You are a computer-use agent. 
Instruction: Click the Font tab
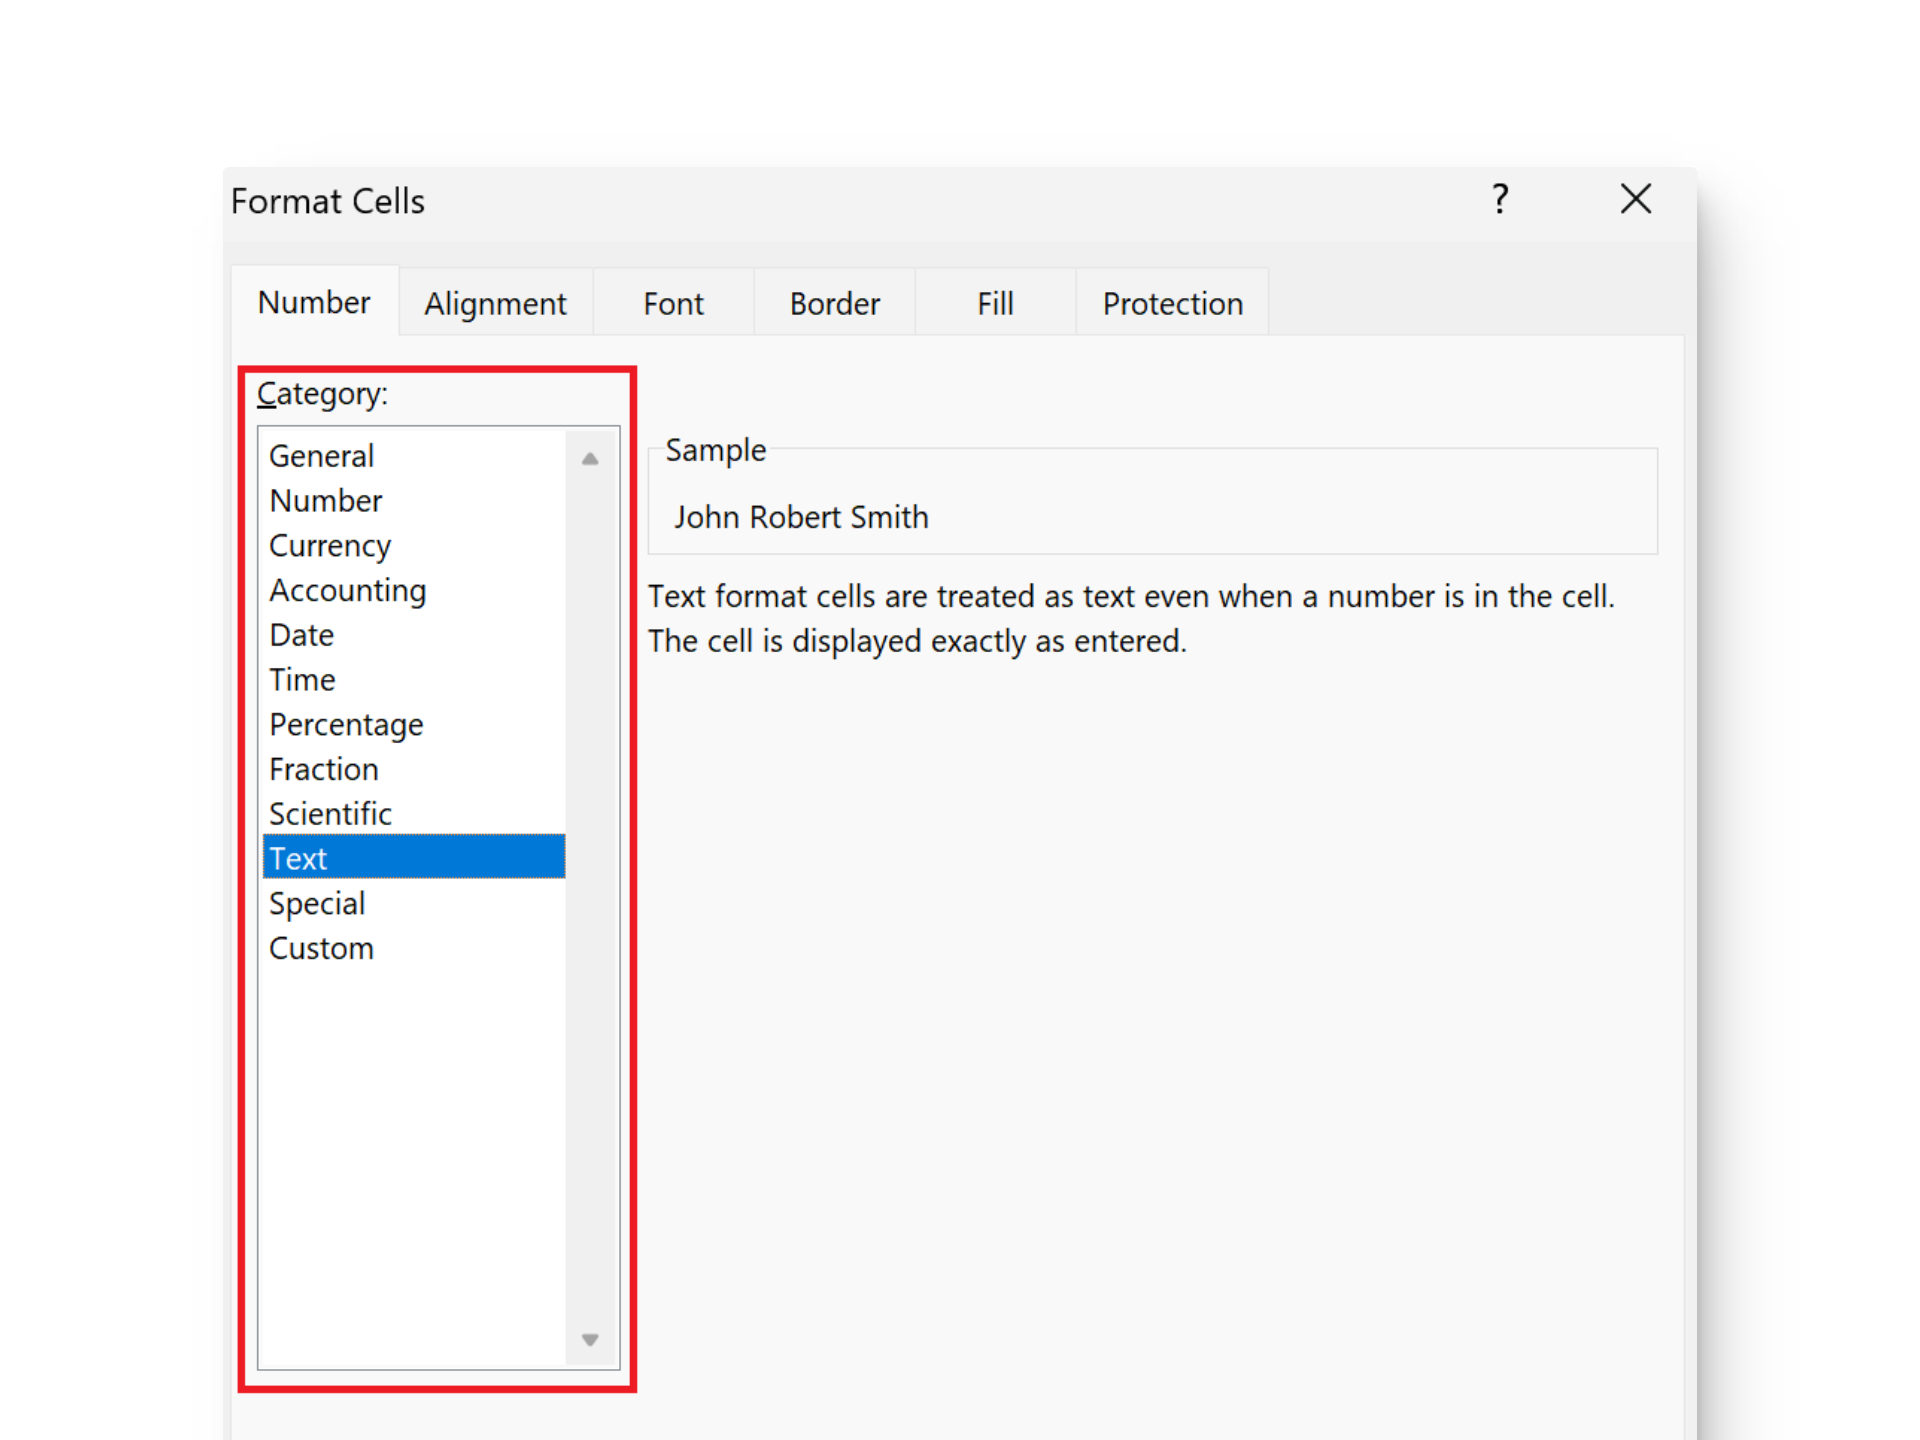click(x=674, y=301)
